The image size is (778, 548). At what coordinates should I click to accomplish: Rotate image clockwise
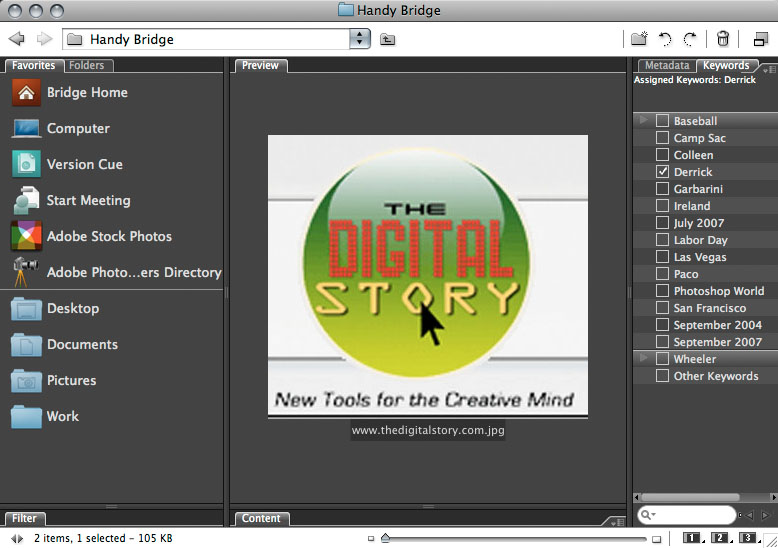click(x=690, y=39)
